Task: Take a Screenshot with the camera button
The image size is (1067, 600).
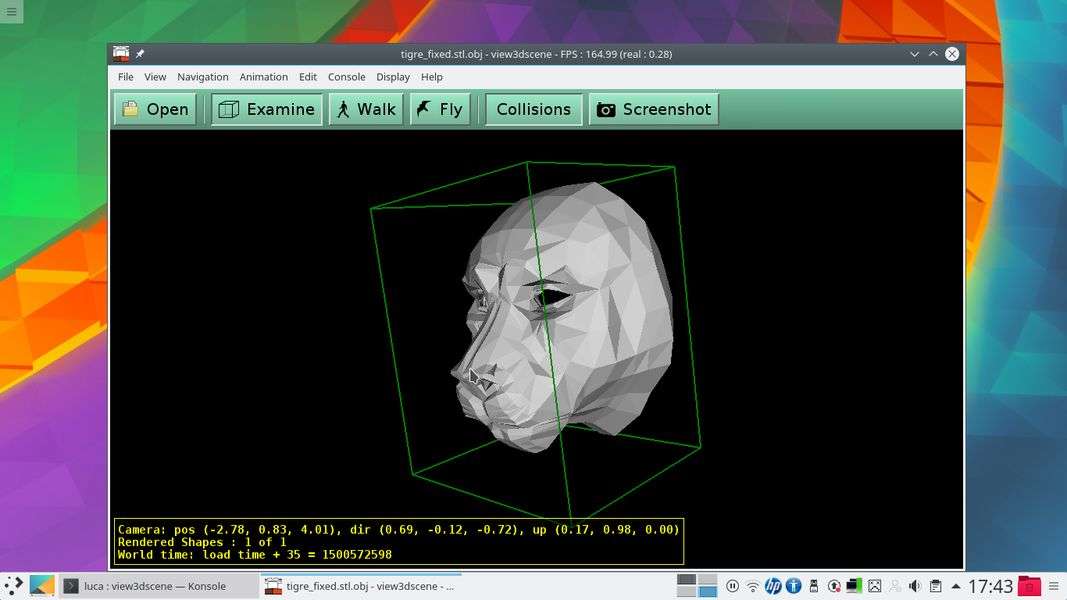Action: coord(653,109)
